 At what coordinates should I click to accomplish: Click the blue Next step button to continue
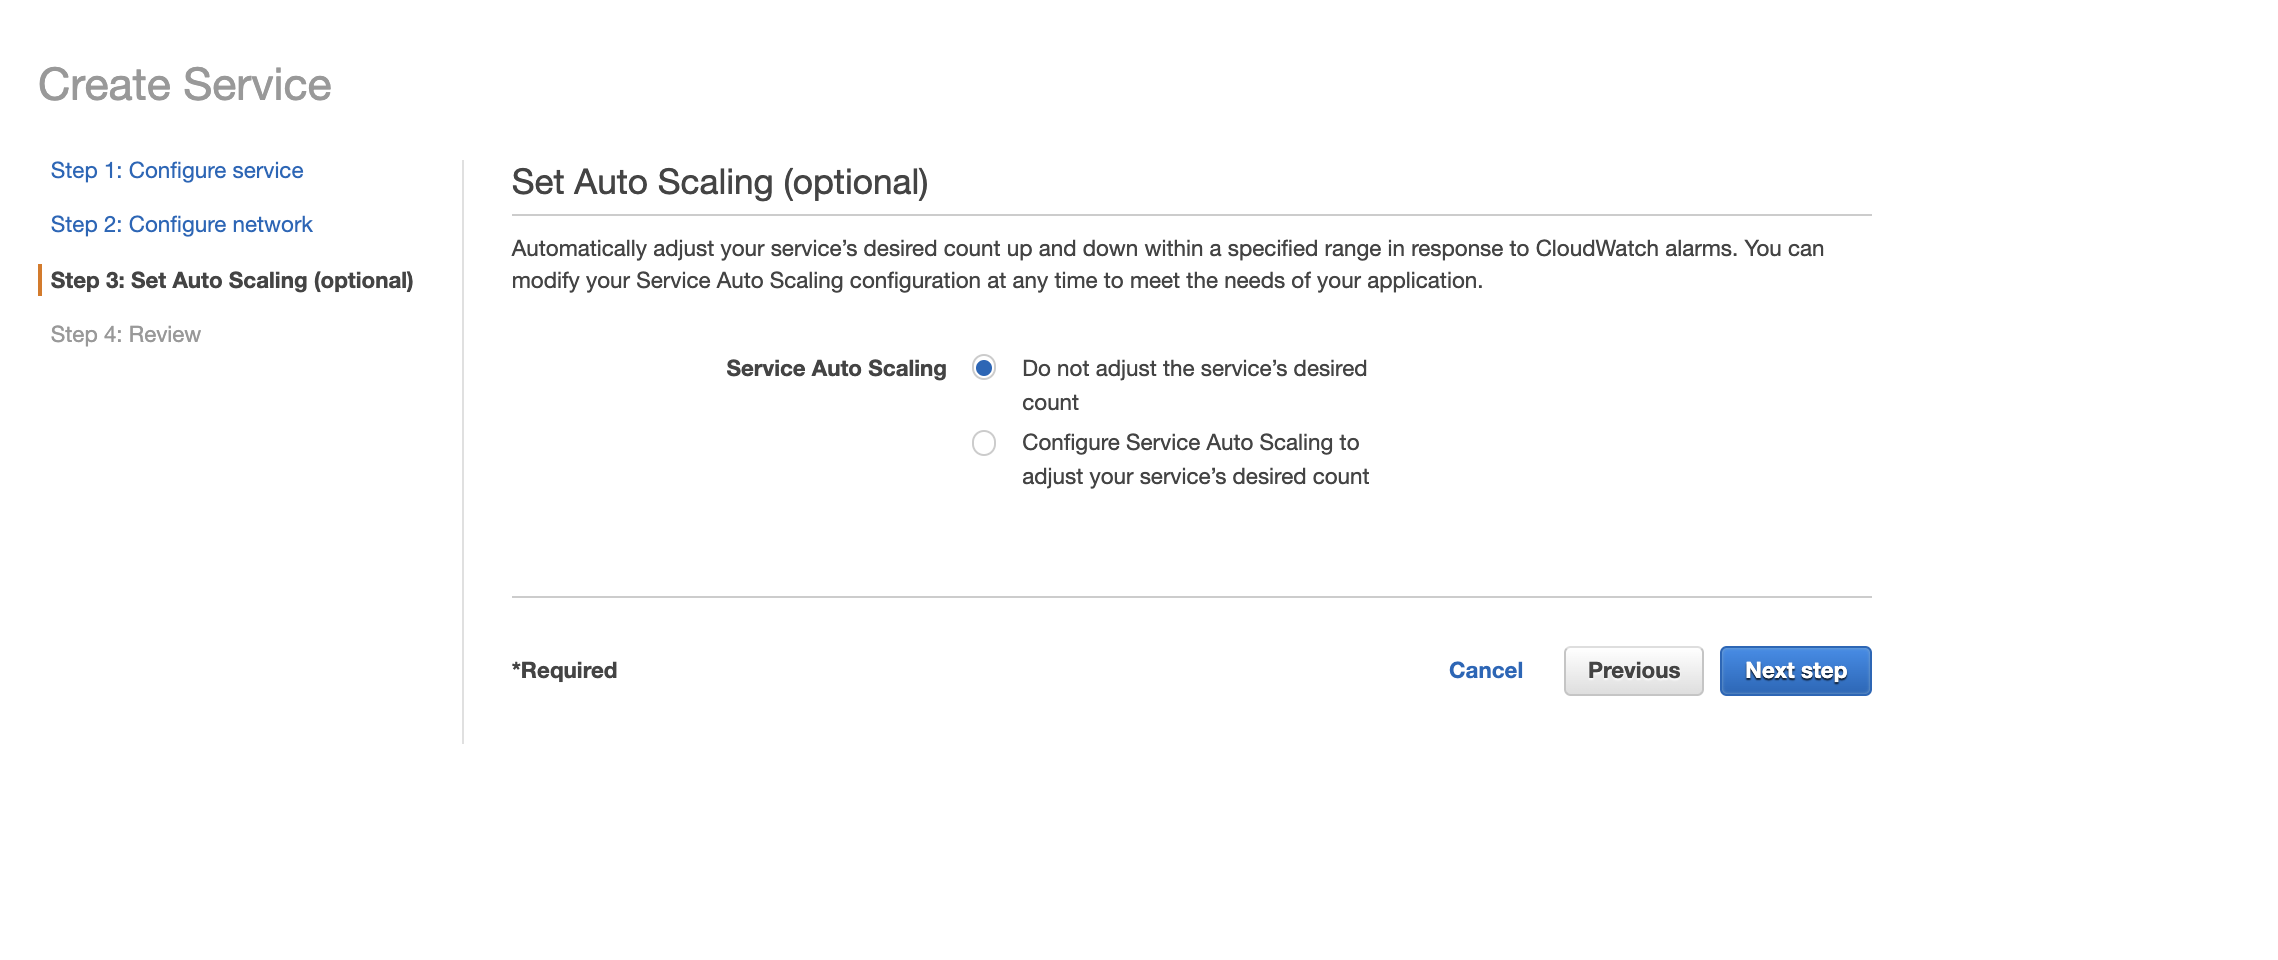[1795, 670]
